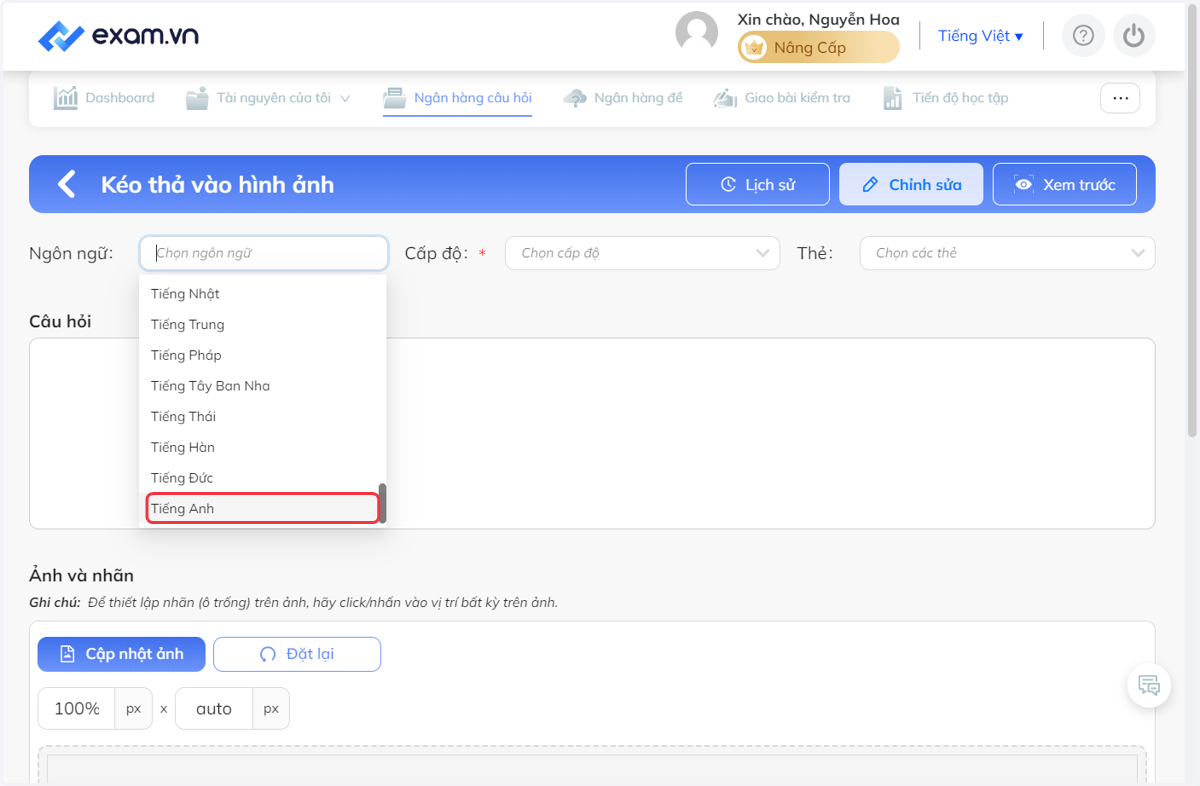
Task: Click inside the Câu hỏi text area
Action: [x=592, y=433]
